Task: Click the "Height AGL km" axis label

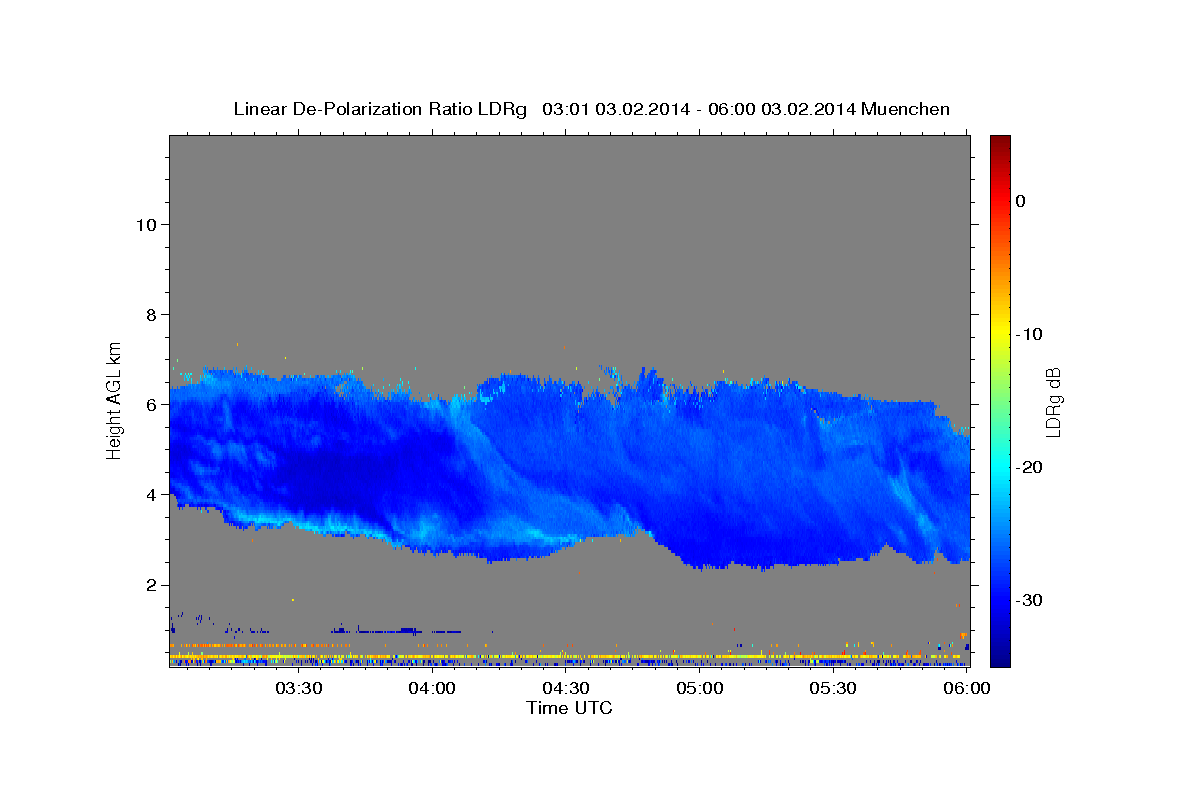Action: pyautogui.click(x=115, y=400)
